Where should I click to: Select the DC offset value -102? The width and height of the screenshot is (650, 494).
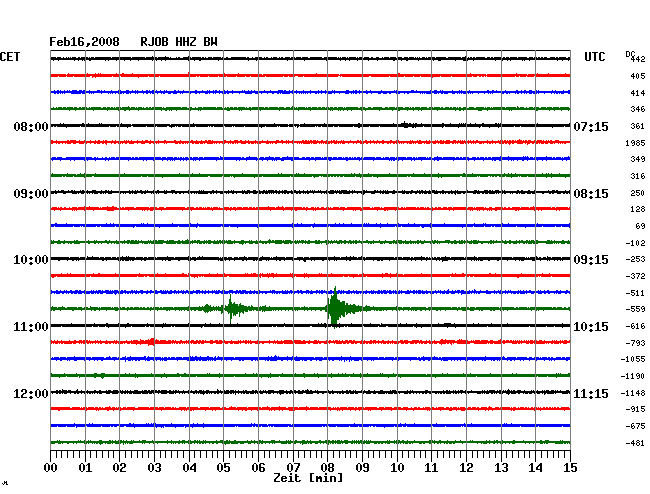(x=635, y=243)
